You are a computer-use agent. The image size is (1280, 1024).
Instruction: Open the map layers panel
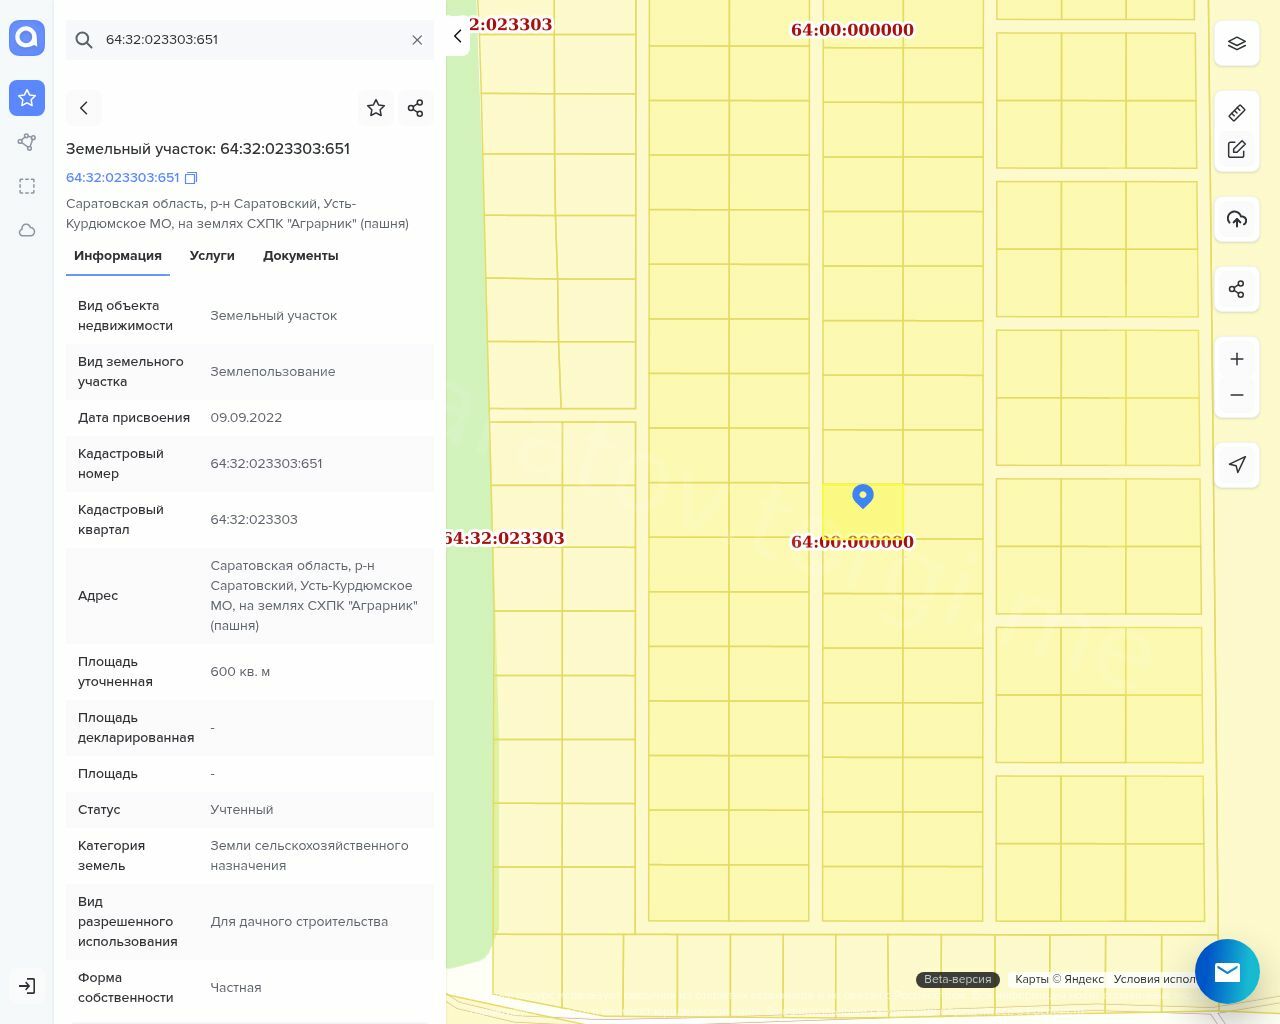[x=1237, y=44]
